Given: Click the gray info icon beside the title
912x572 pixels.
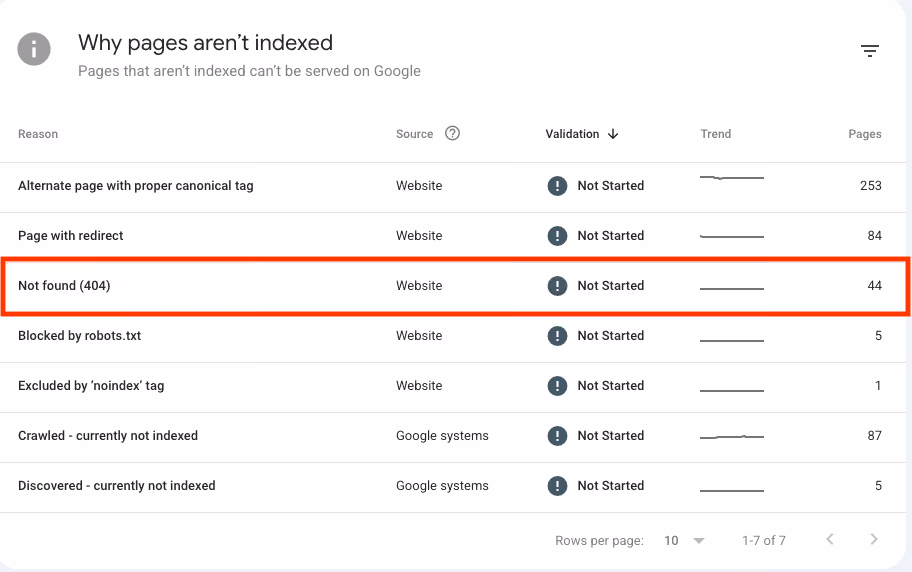Looking at the screenshot, I should pyautogui.click(x=34, y=49).
